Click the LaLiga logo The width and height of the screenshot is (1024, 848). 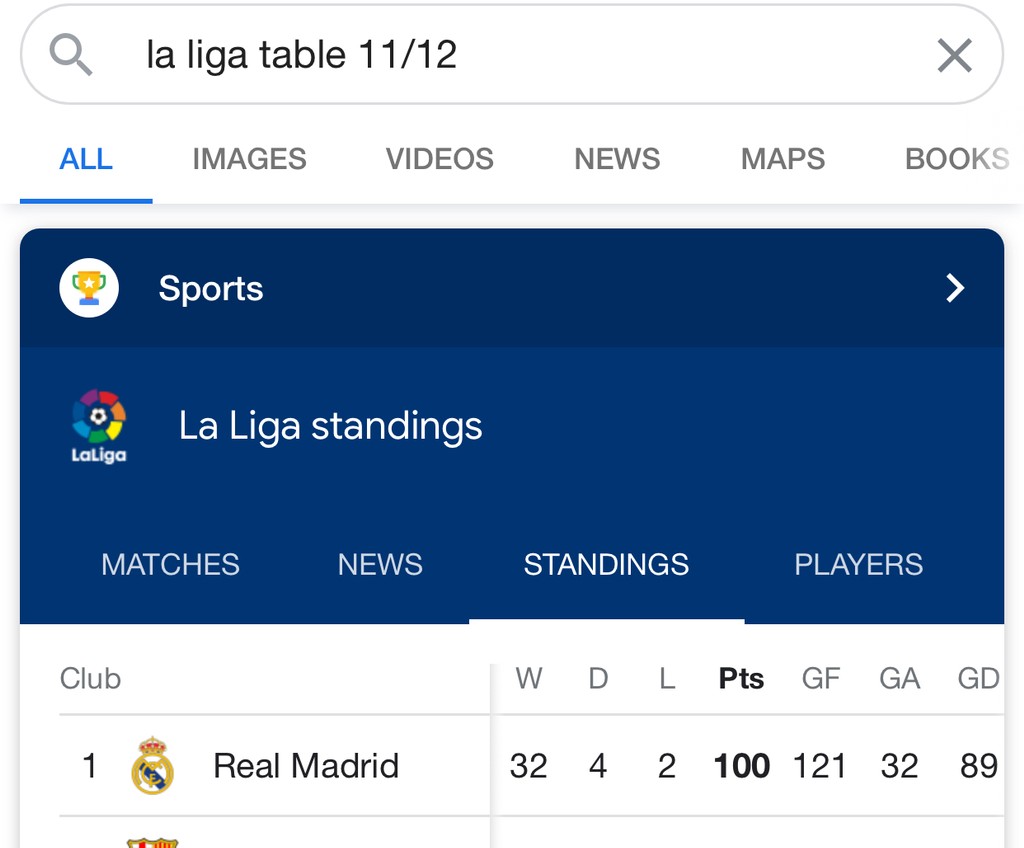point(99,426)
